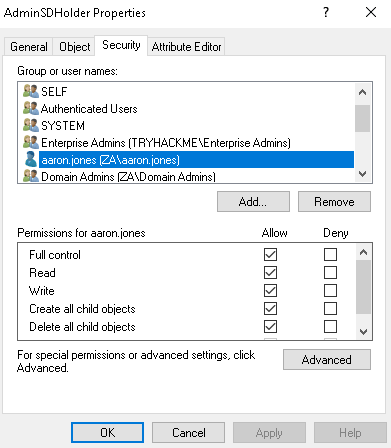This screenshot has height=448, width=391.
Task: Click the Domain Admins group icon
Action: [x=31, y=176]
